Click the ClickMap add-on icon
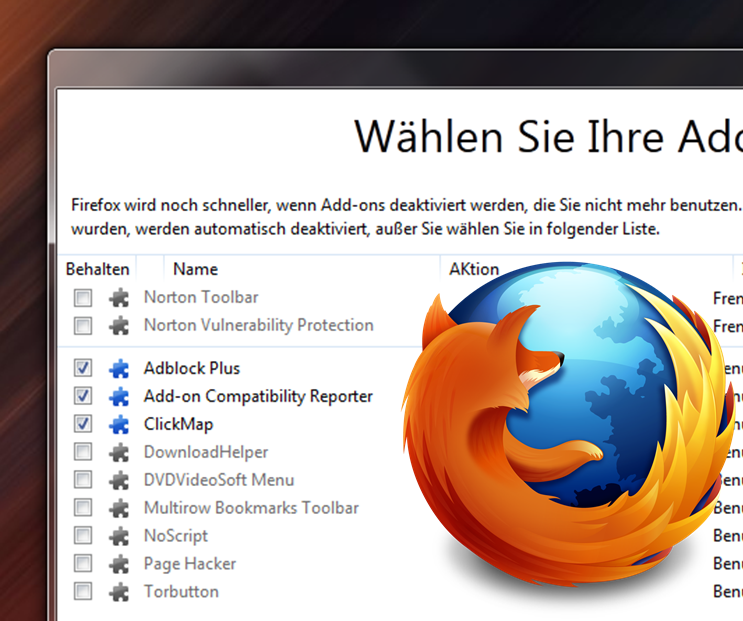 (120, 425)
